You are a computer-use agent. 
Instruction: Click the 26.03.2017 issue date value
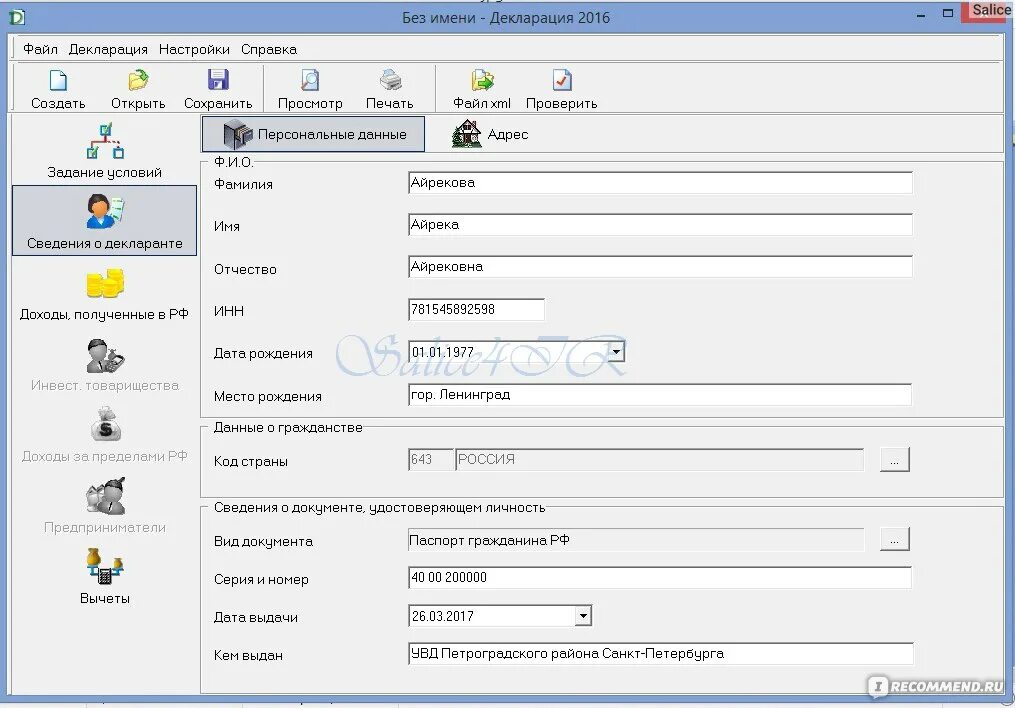(443, 616)
